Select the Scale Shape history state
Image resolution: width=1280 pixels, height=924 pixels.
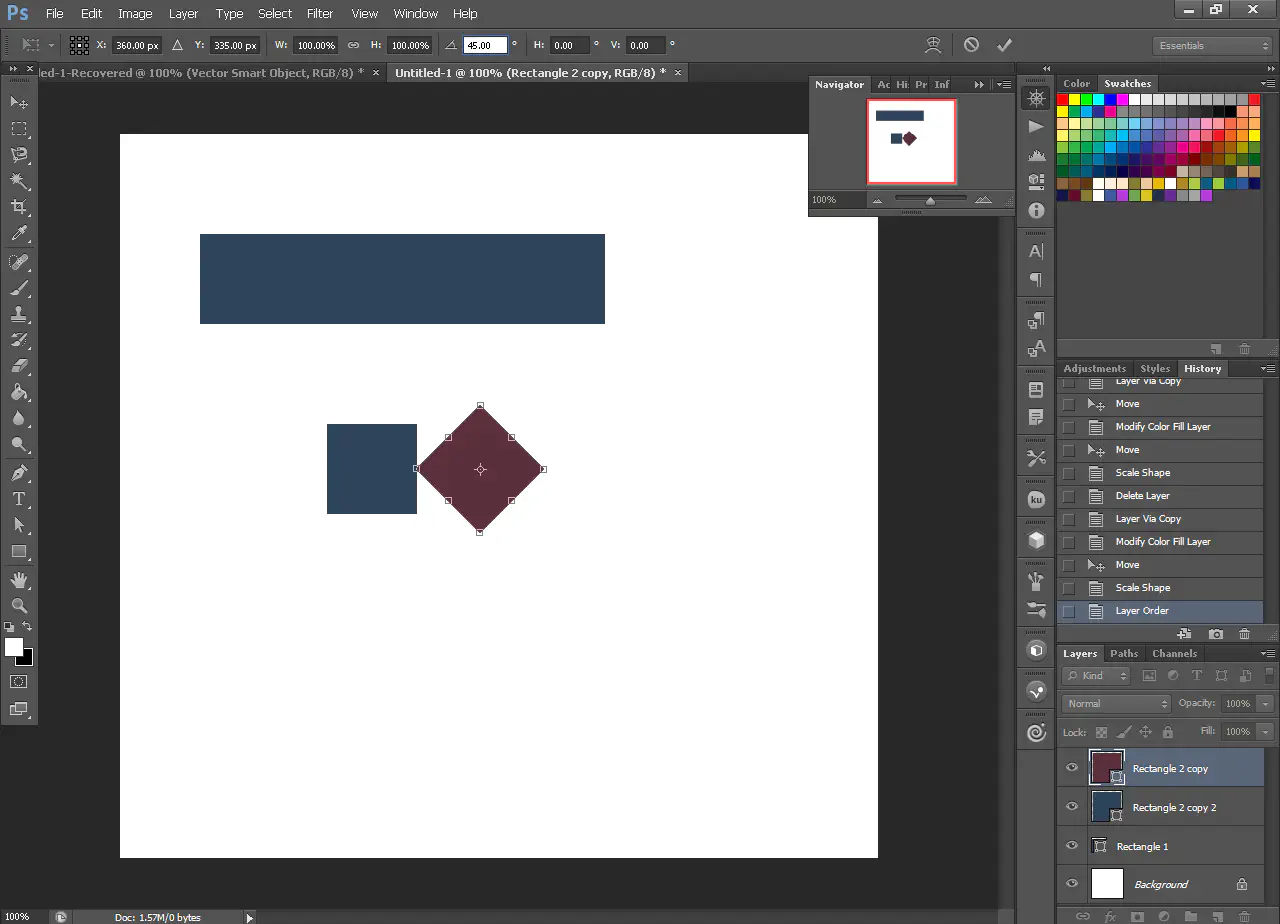[x=1142, y=588]
